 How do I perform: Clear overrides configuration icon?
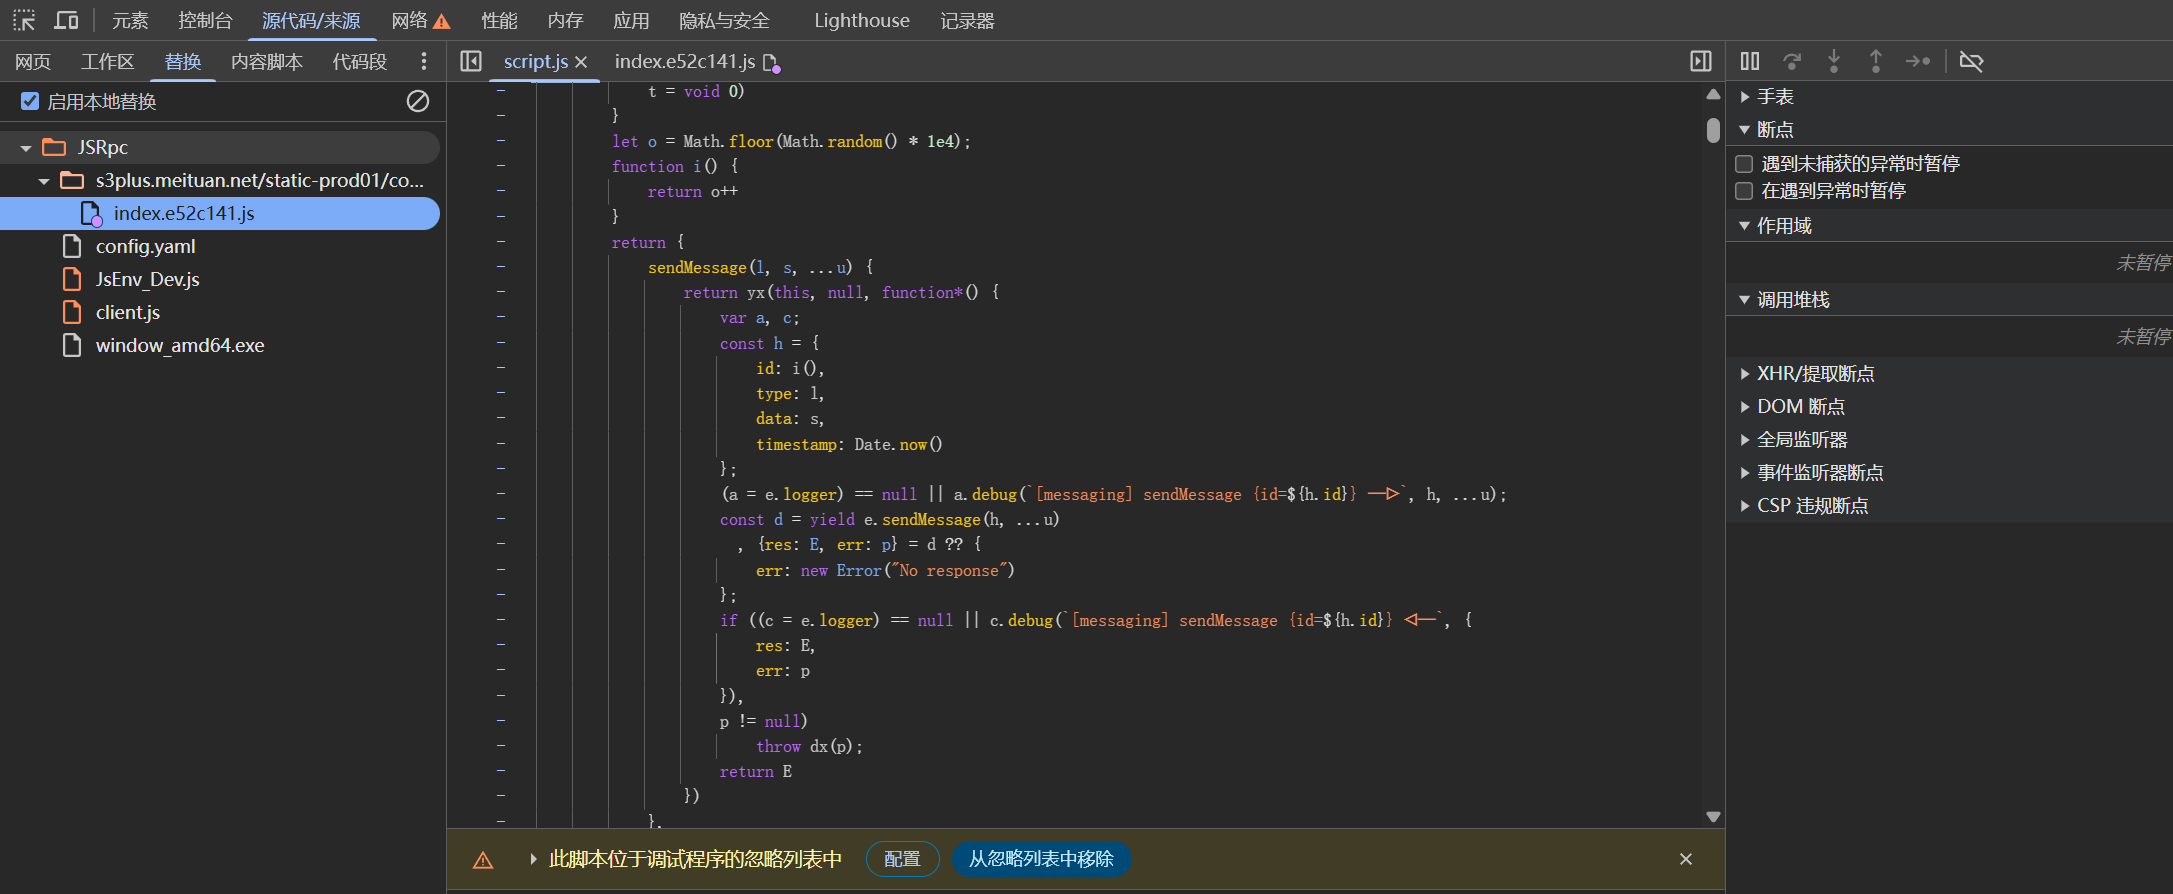click(418, 101)
